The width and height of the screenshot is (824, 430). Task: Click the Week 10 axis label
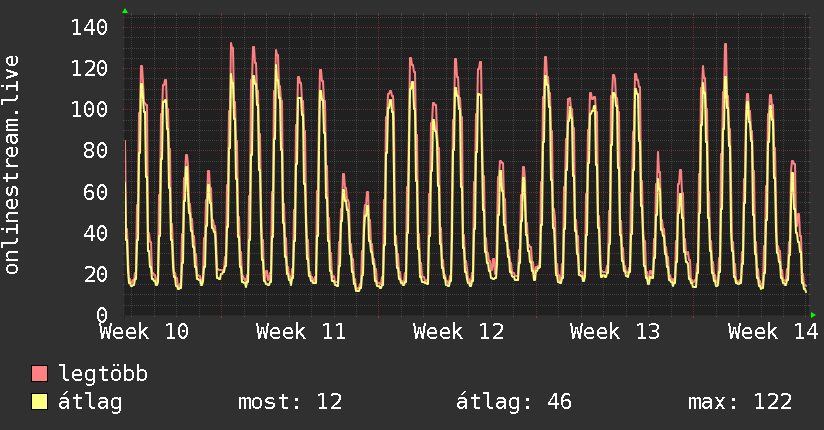[x=144, y=332]
